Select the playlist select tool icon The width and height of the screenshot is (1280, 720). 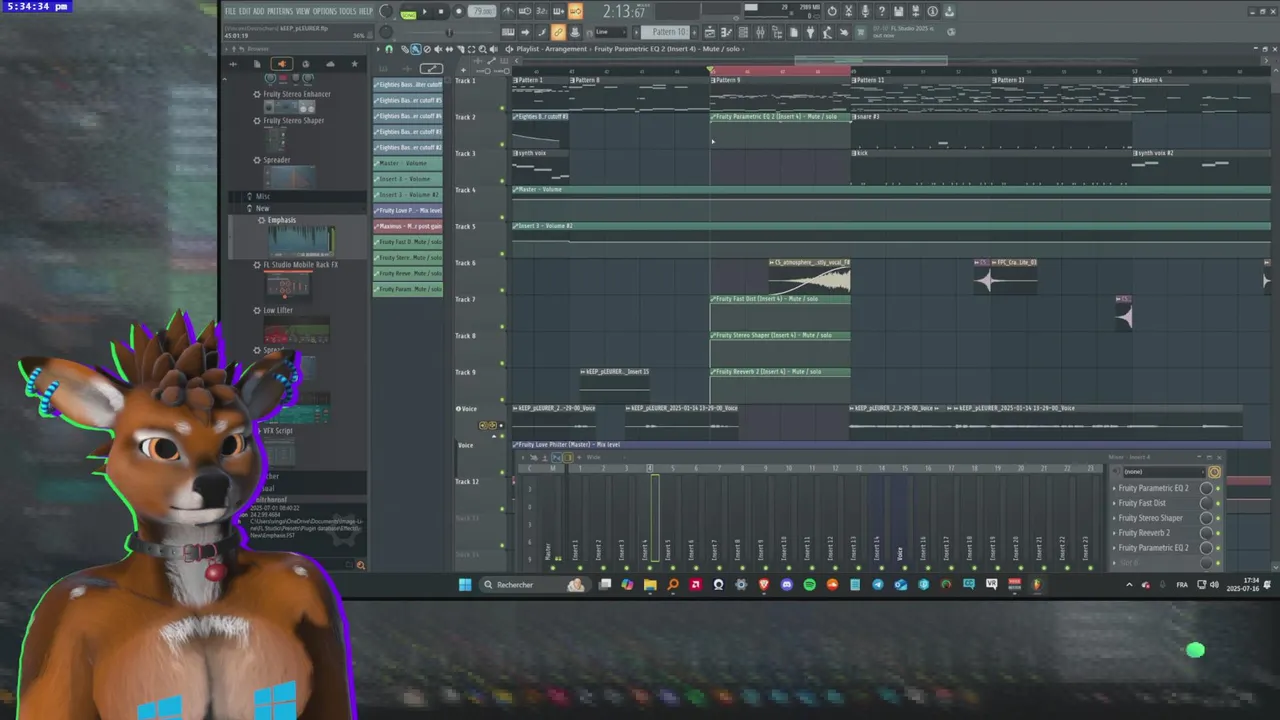pyautogui.click(x=471, y=49)
